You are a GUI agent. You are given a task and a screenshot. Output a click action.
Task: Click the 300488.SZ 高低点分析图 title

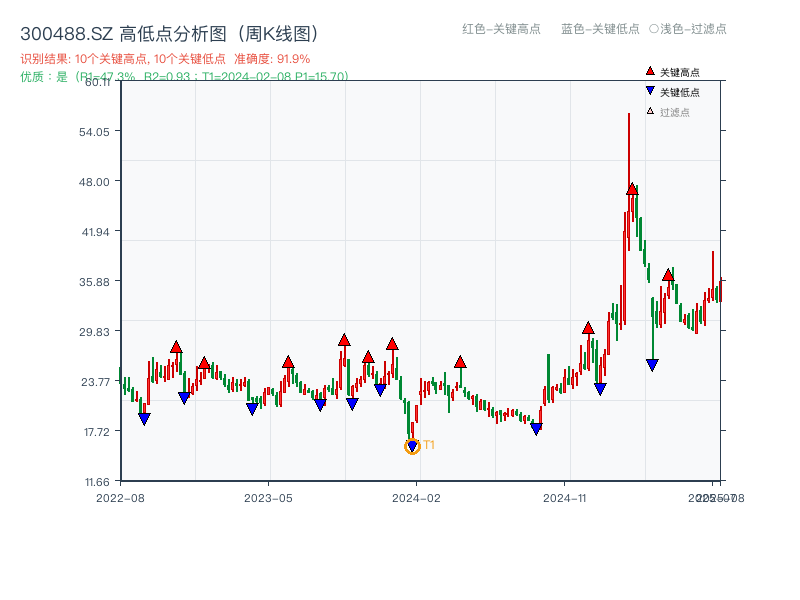click(x=170, y=34)
